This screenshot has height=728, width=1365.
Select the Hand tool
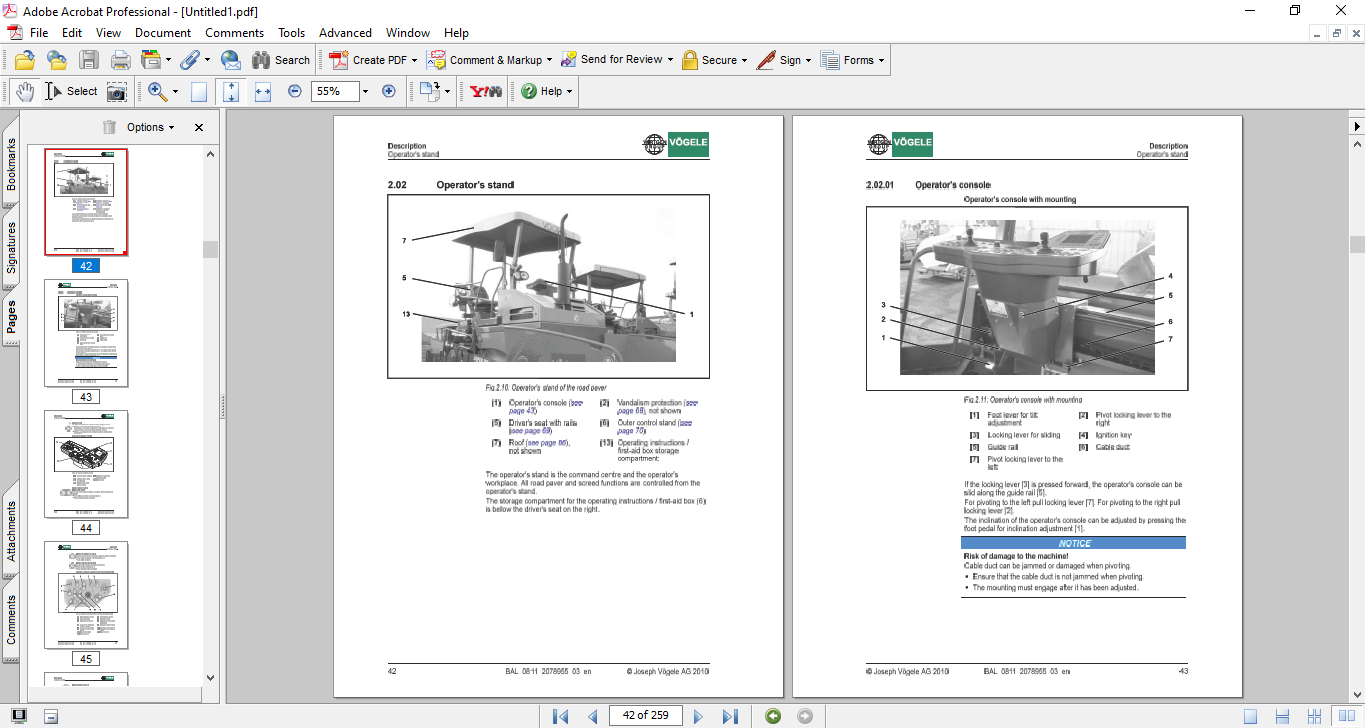point(24,91)
